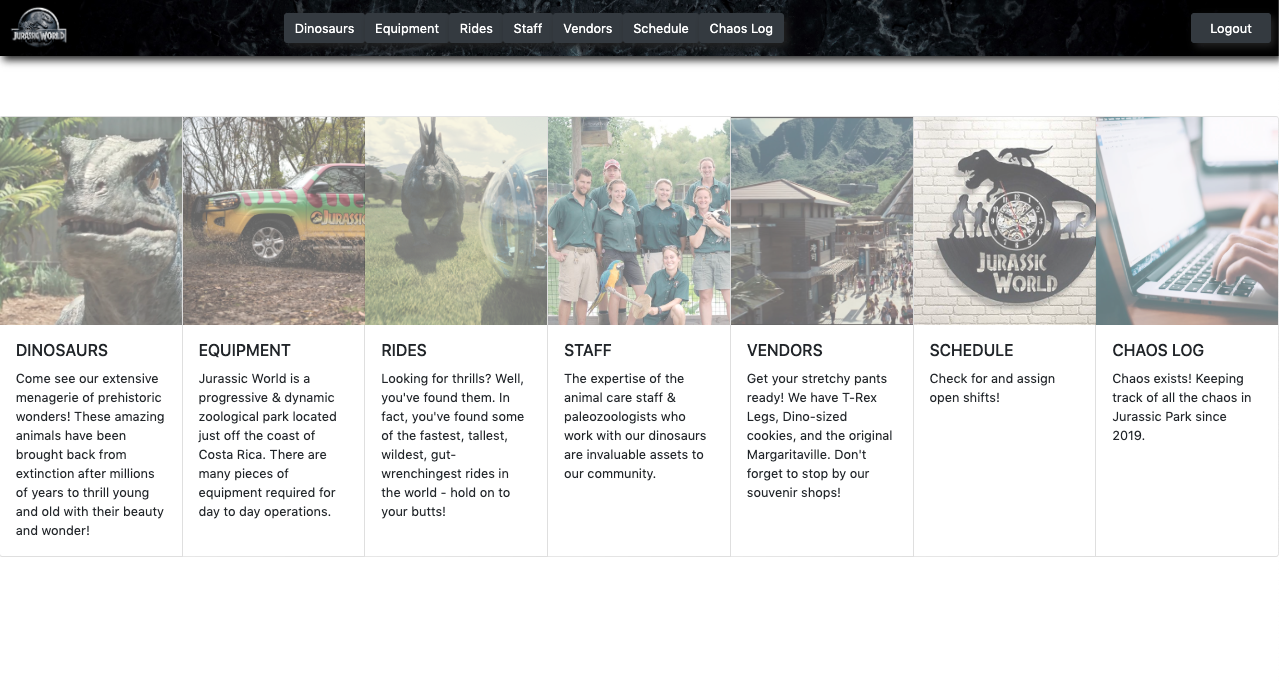Open the Equipment nav item

click(x=407, y=28)
